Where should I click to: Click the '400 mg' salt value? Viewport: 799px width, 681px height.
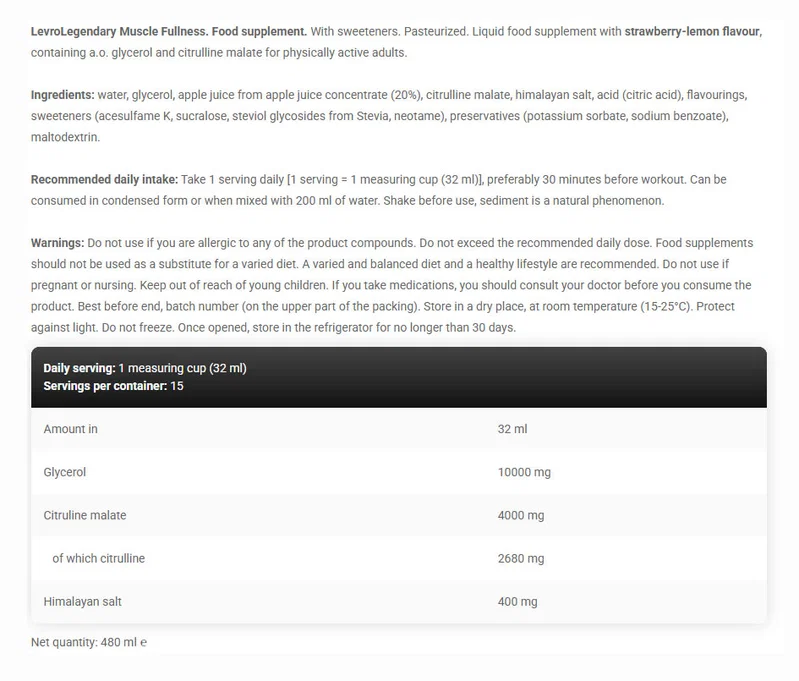(518, 602)
